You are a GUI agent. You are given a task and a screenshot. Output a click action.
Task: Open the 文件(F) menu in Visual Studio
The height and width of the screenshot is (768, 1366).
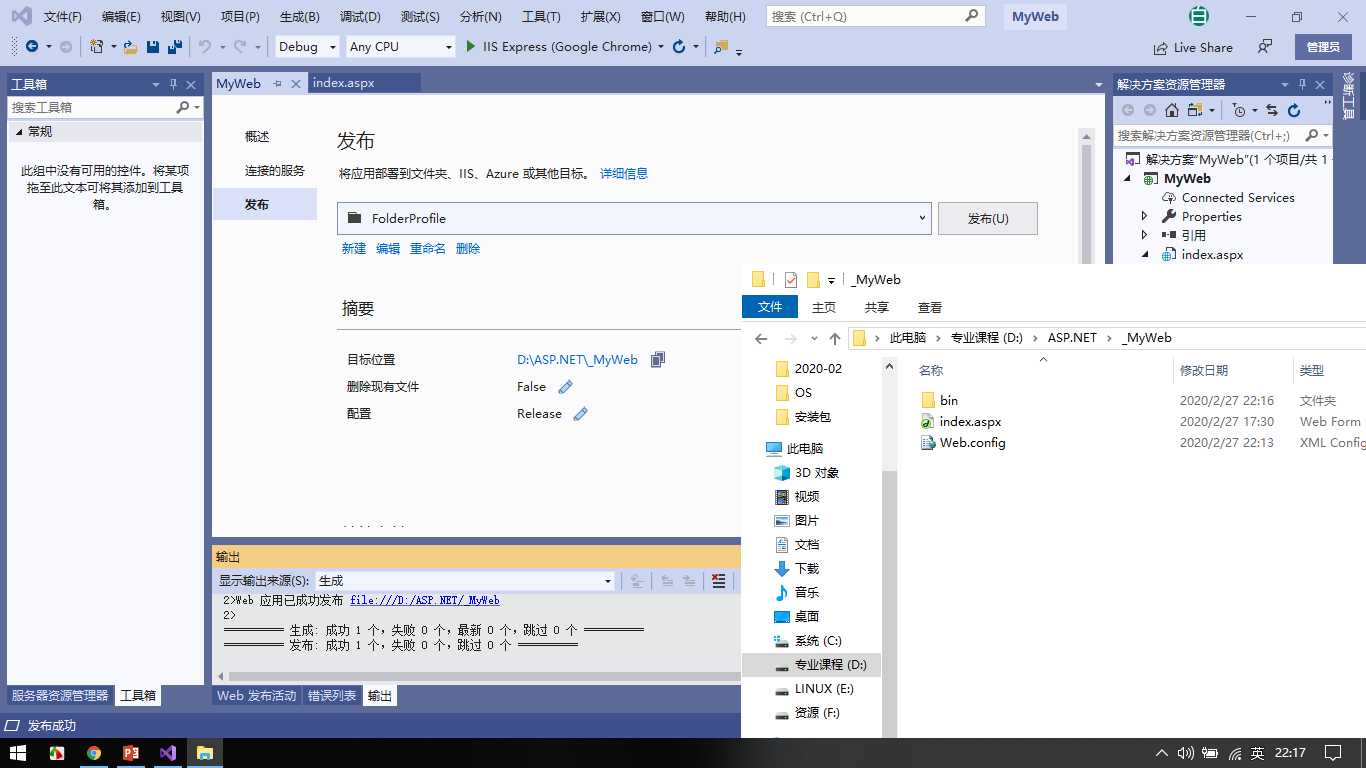click(63, 17)
